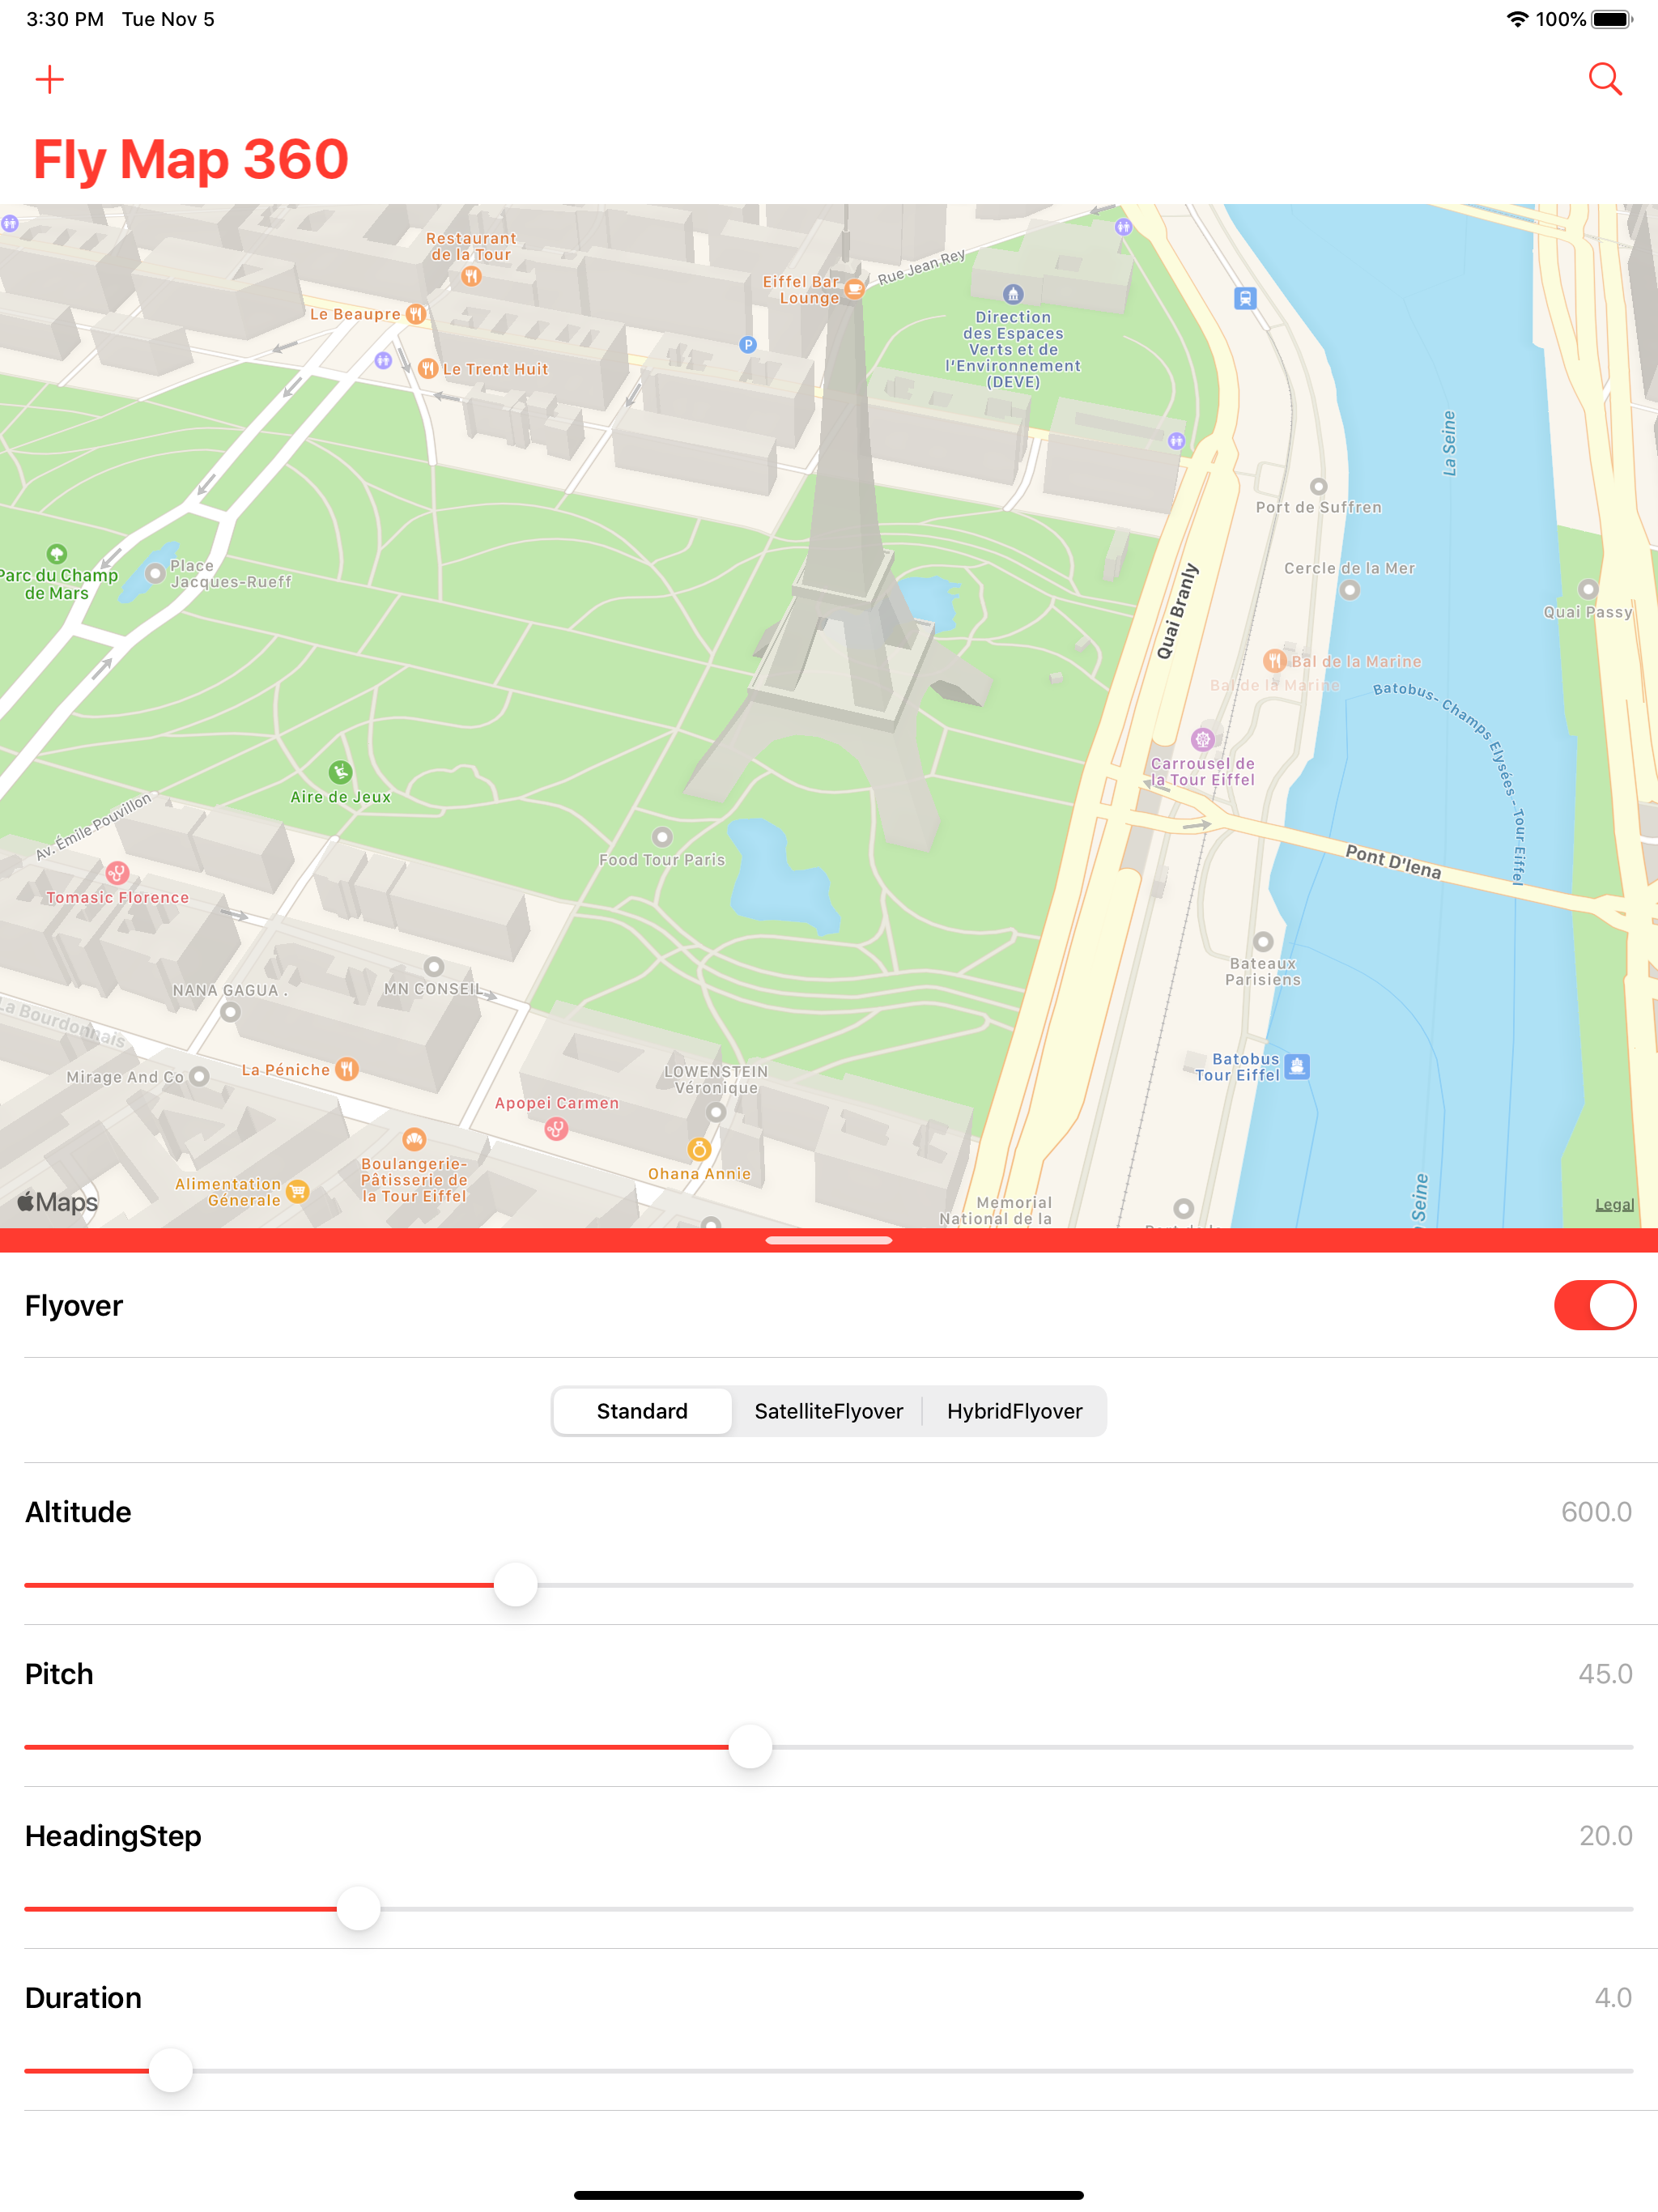
Task: Tap the Apopei Carmen medical pin
Action: (557, 1129)
